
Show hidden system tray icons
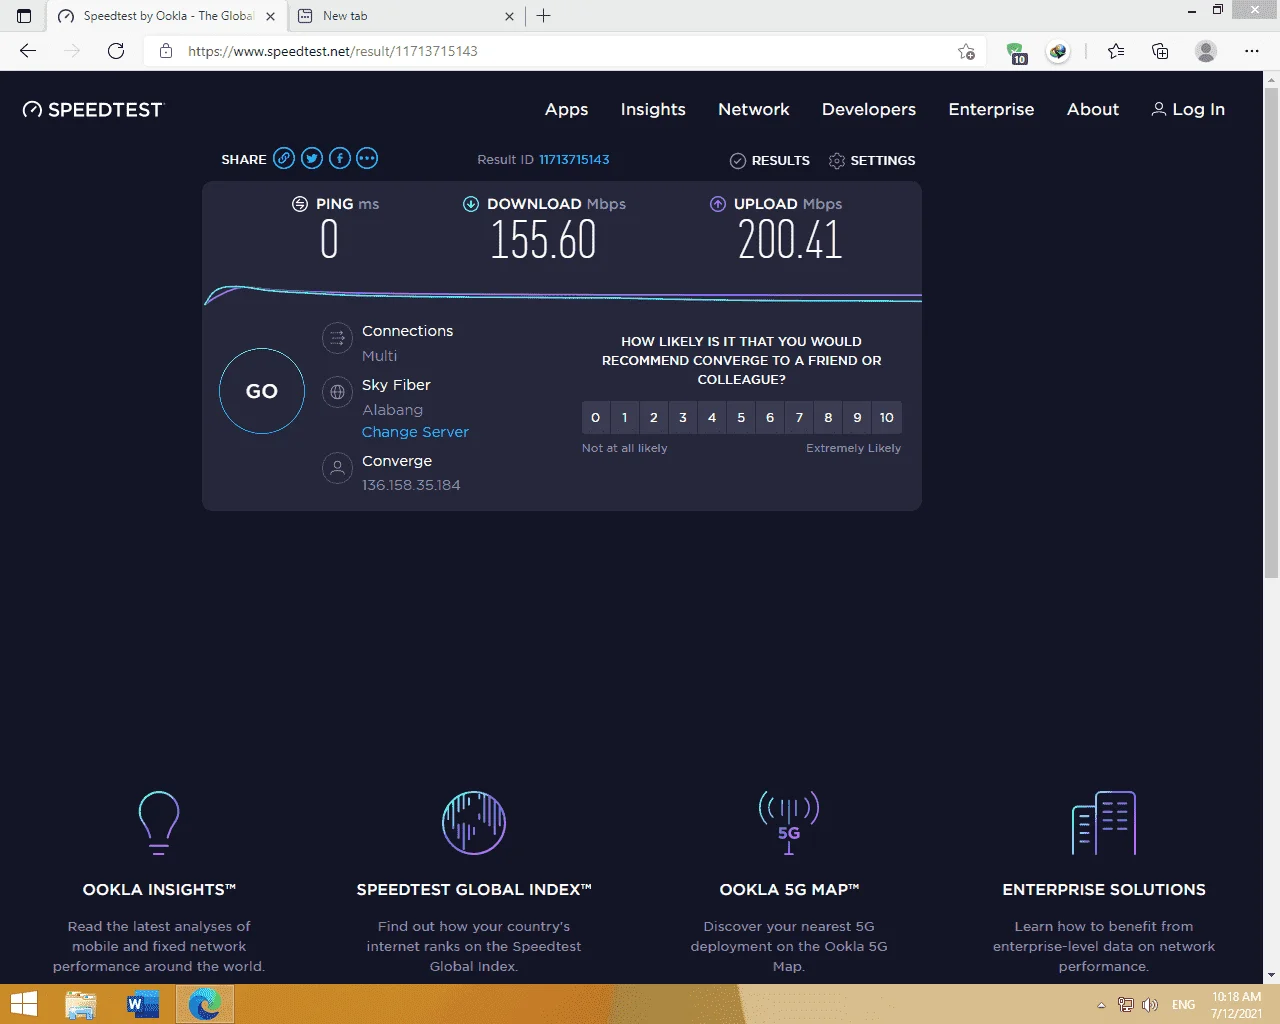pyautogui.click(x=1101, y=1005)
